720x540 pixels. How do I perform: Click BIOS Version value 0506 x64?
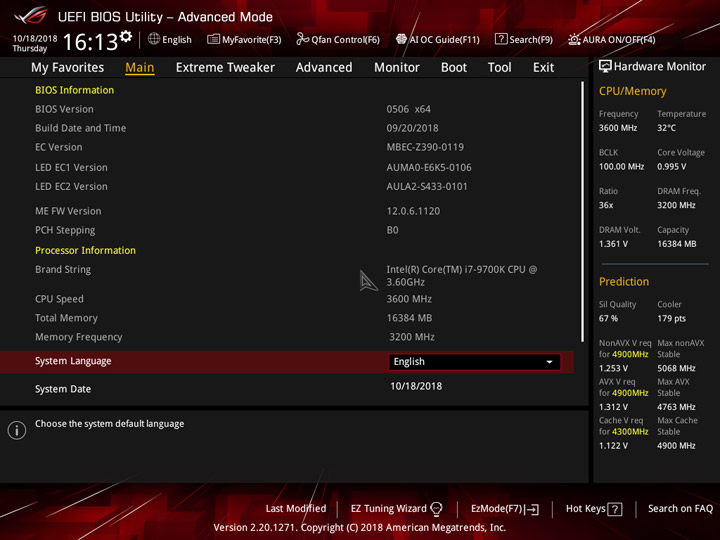tap(408, 109)
